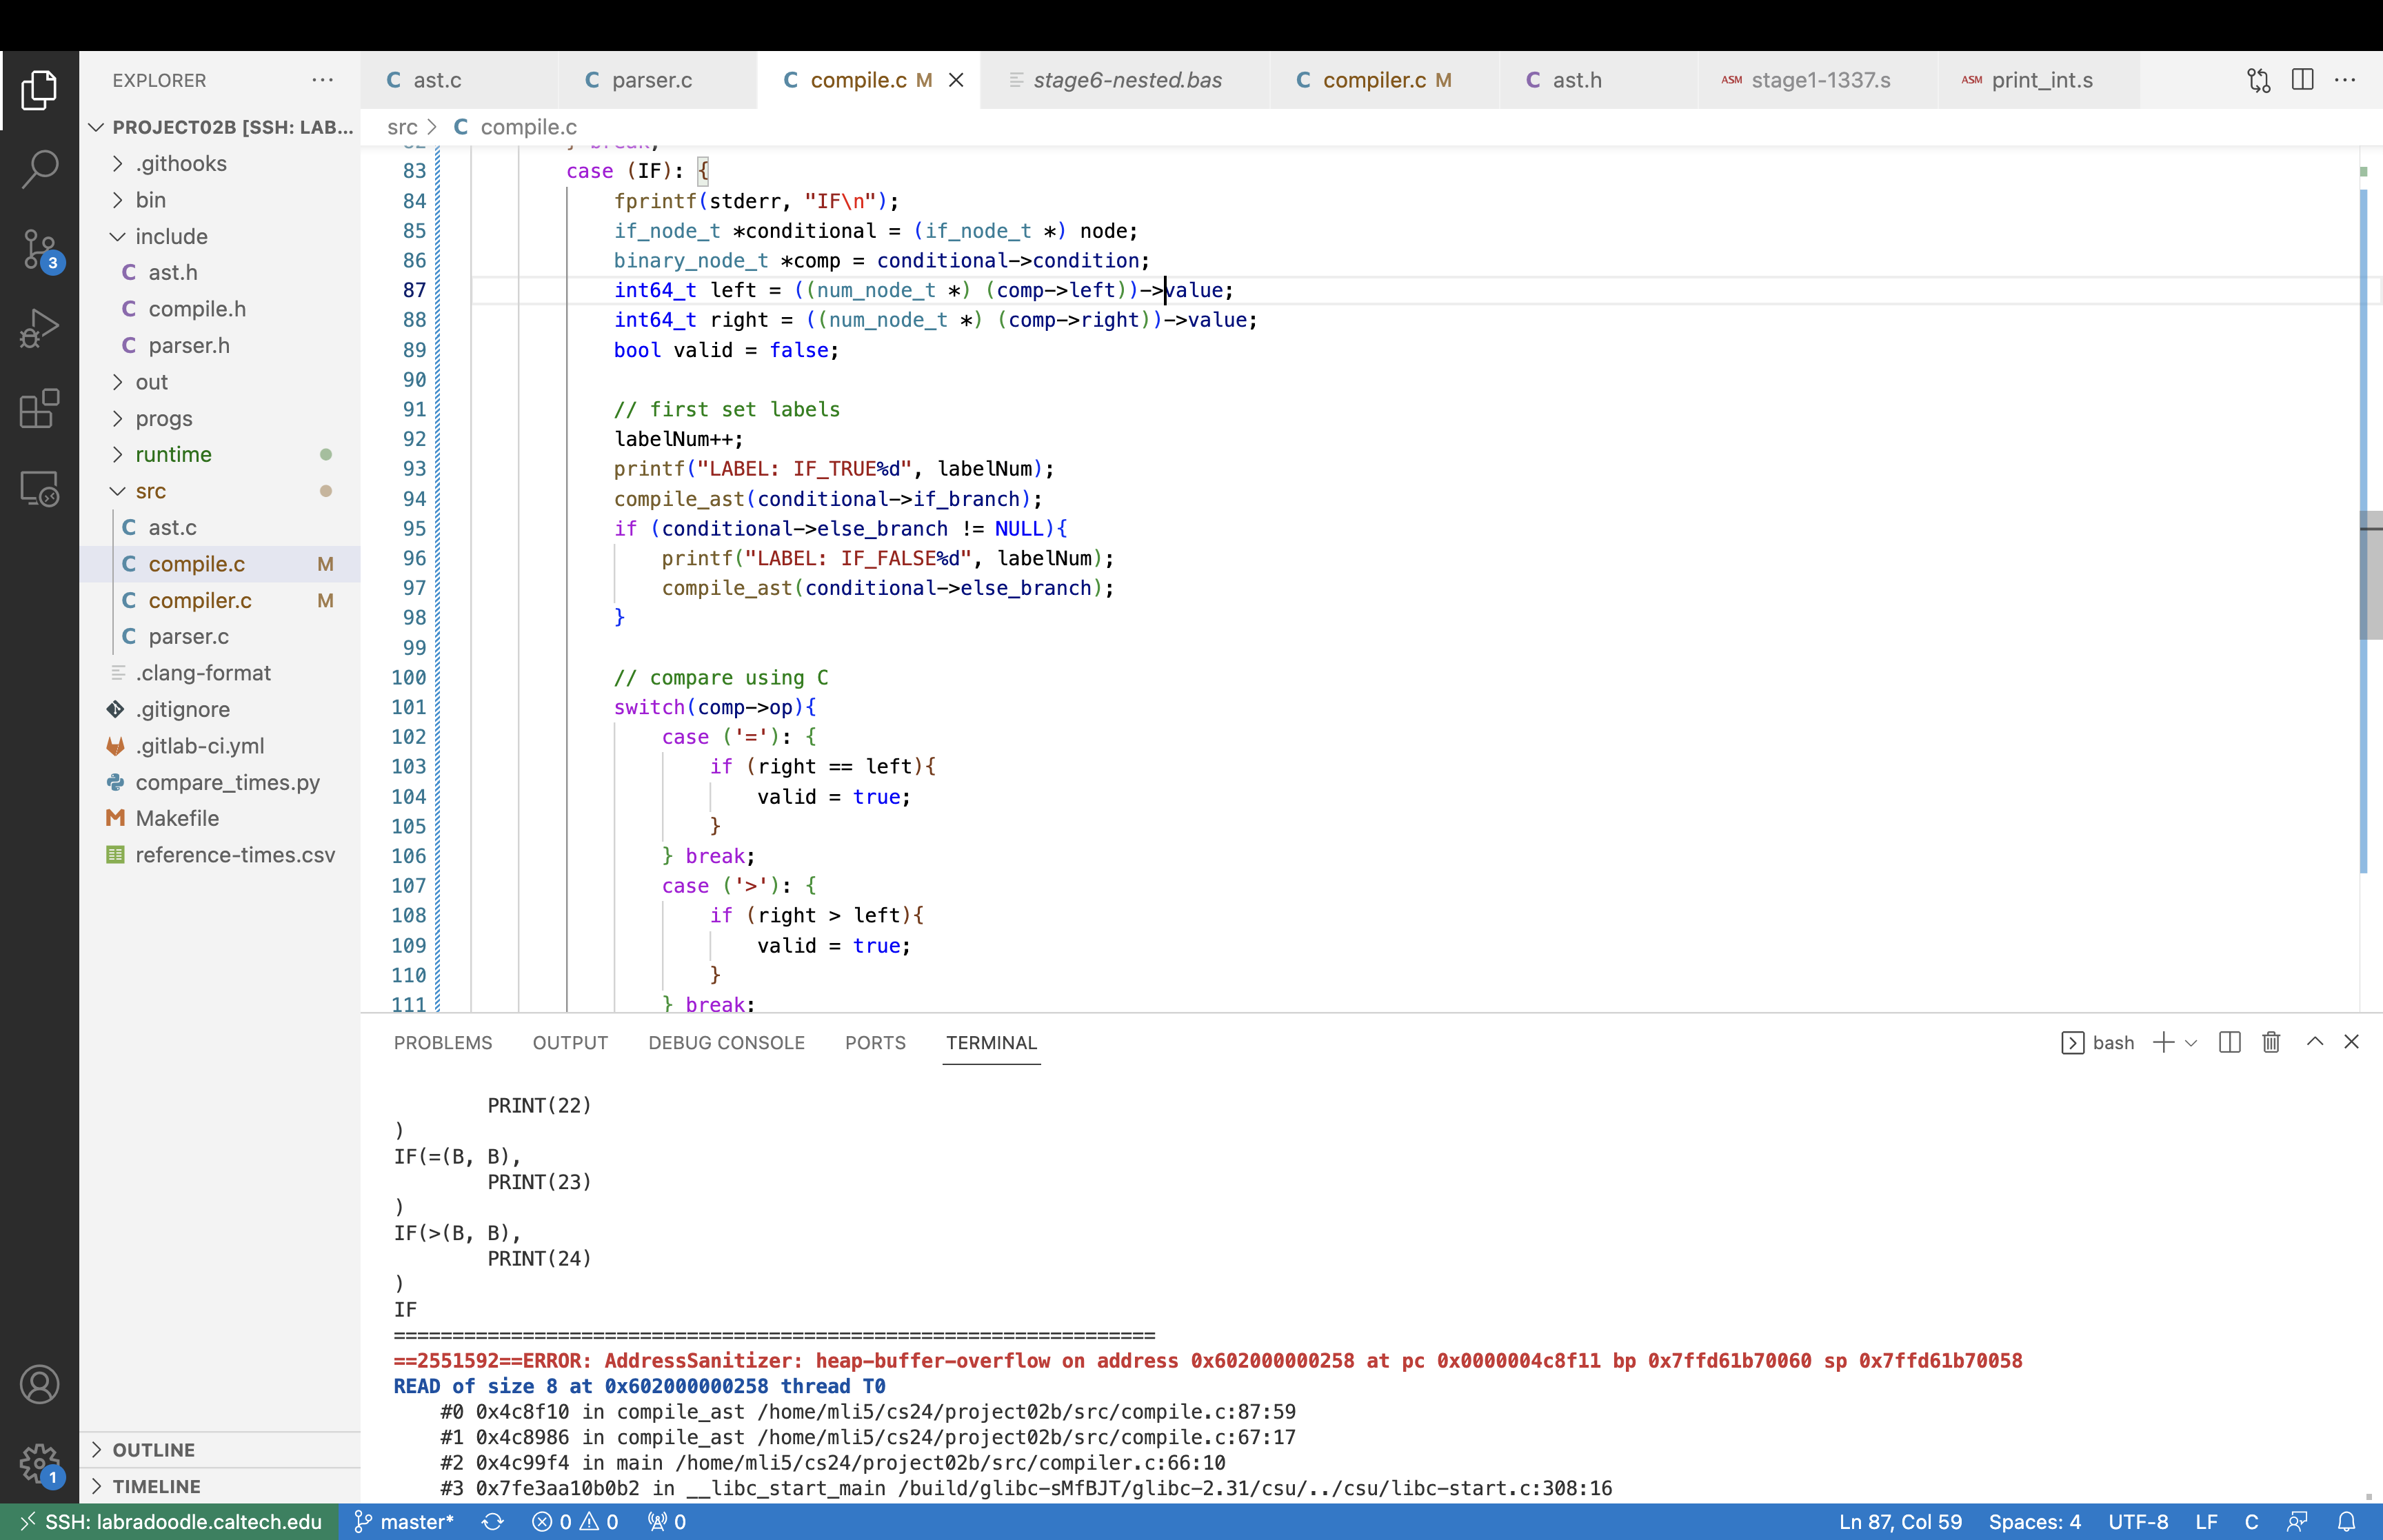
Task: Split the terminal panel
Action: pyautogui.click(x=2229, y=1042)
